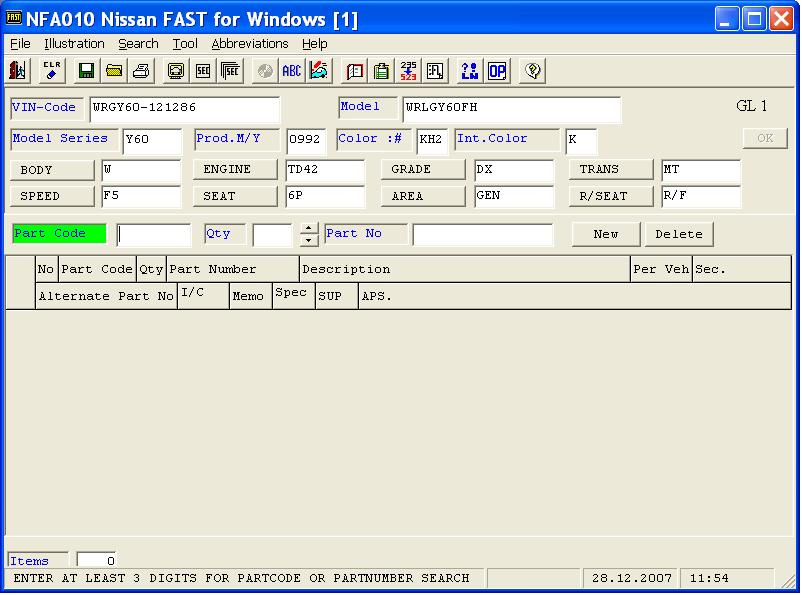Open the Search menu
Image resolution: width=802 pixels, height=595 pixels.
[x=138, y=44]
